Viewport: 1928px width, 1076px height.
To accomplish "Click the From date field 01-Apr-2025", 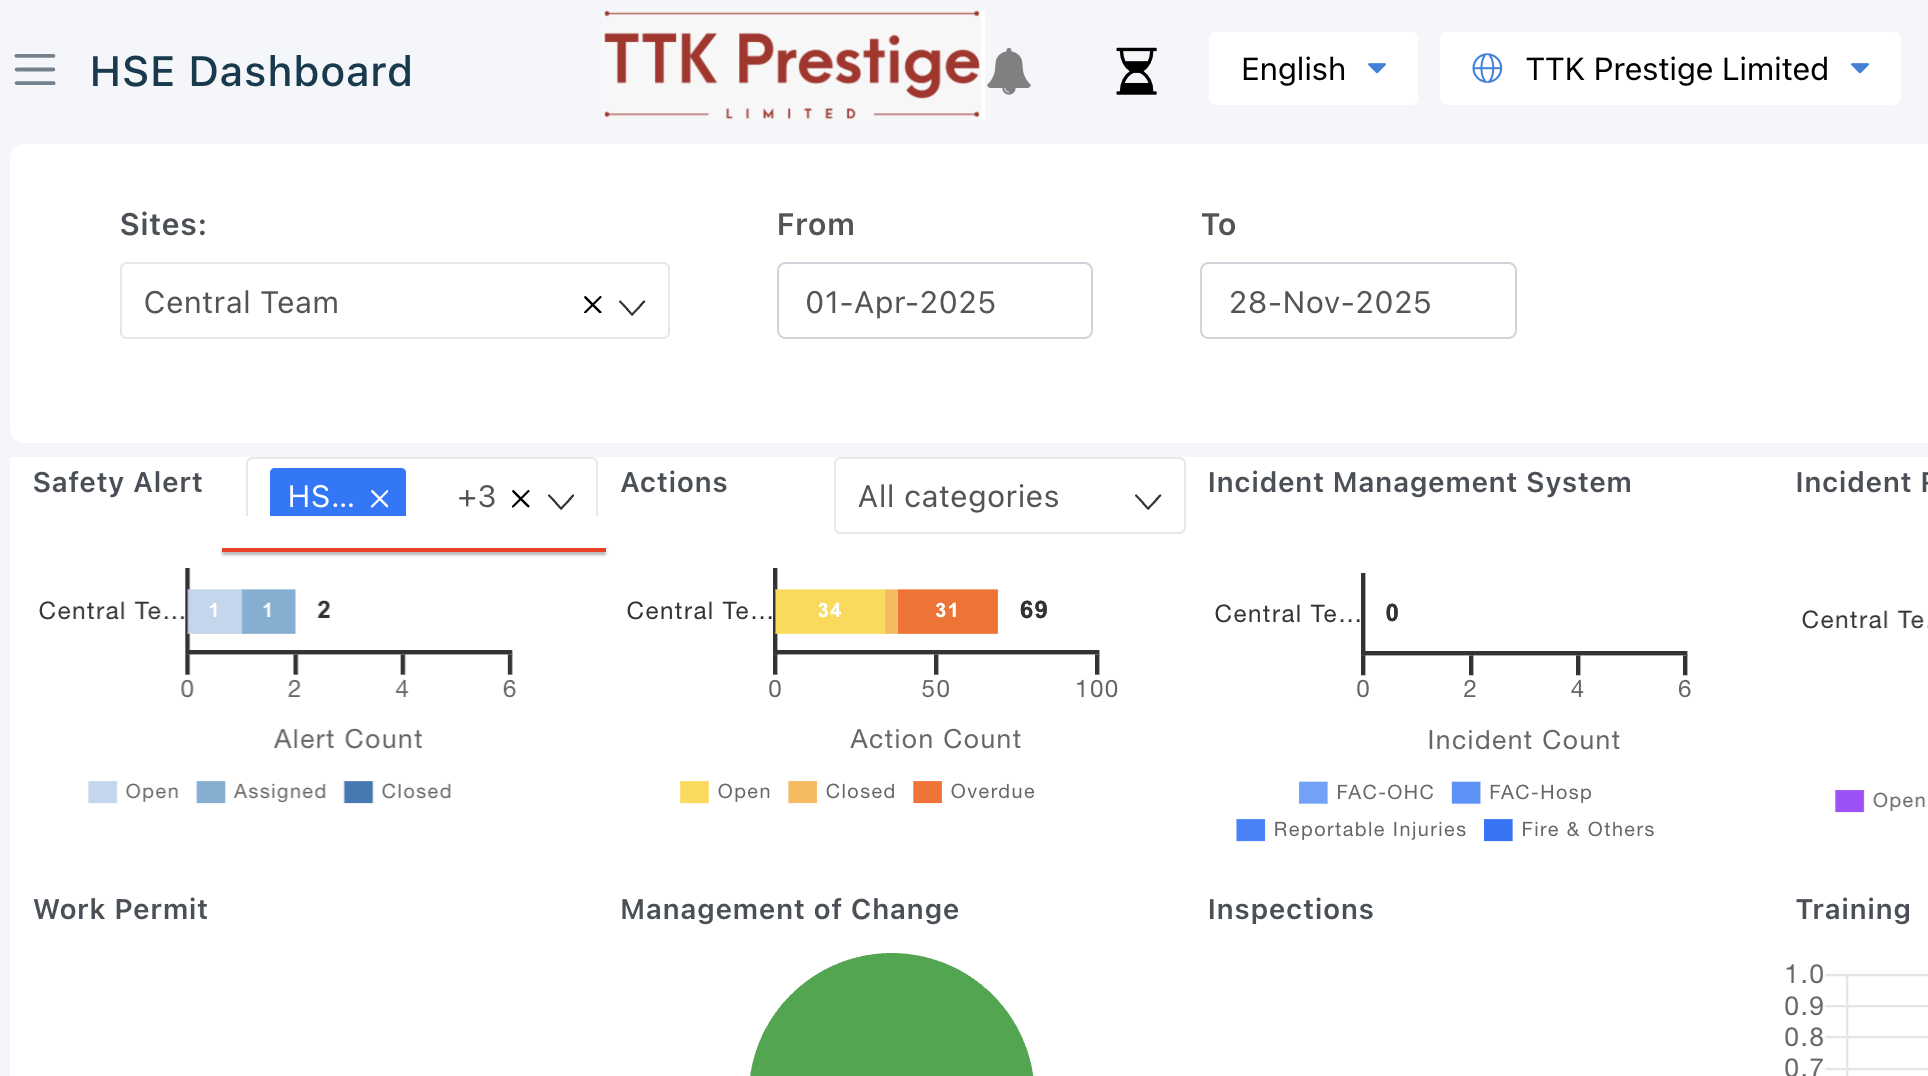I will pyautogui.click(x=934, y=301).
